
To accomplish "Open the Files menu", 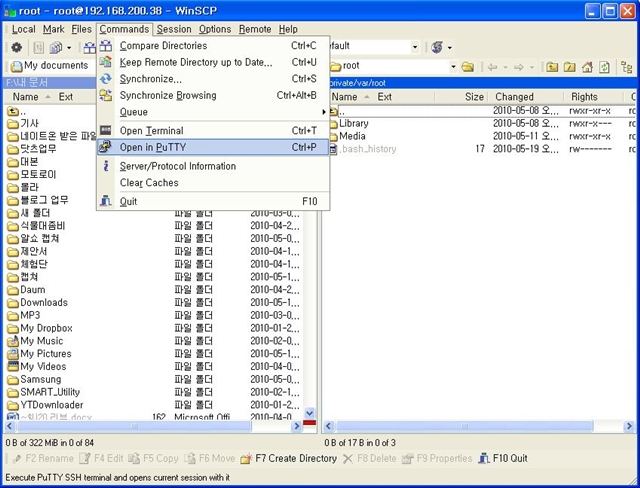I will tap(81, 29).
